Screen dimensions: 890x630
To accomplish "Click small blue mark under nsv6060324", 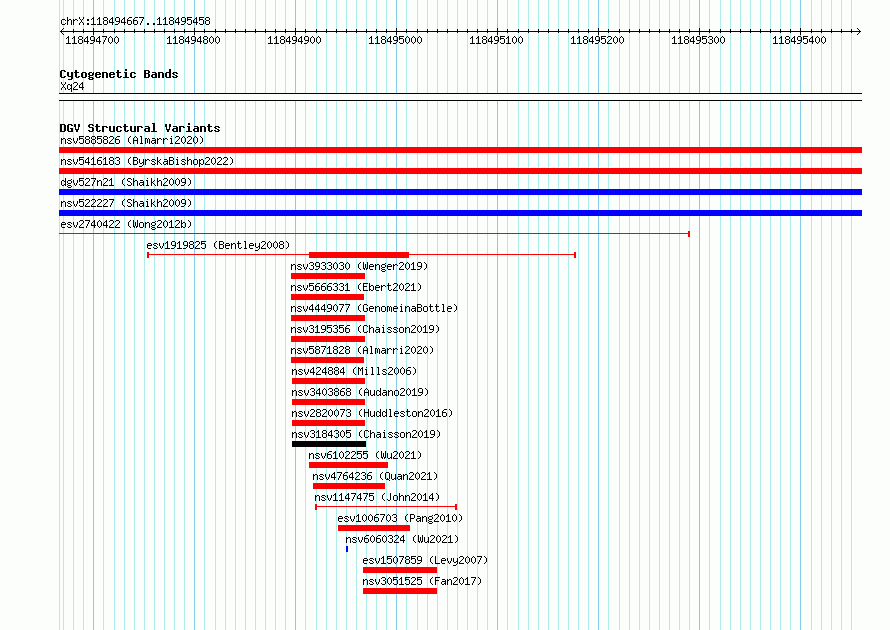I will pyautogui.click(x=347, y=549).
